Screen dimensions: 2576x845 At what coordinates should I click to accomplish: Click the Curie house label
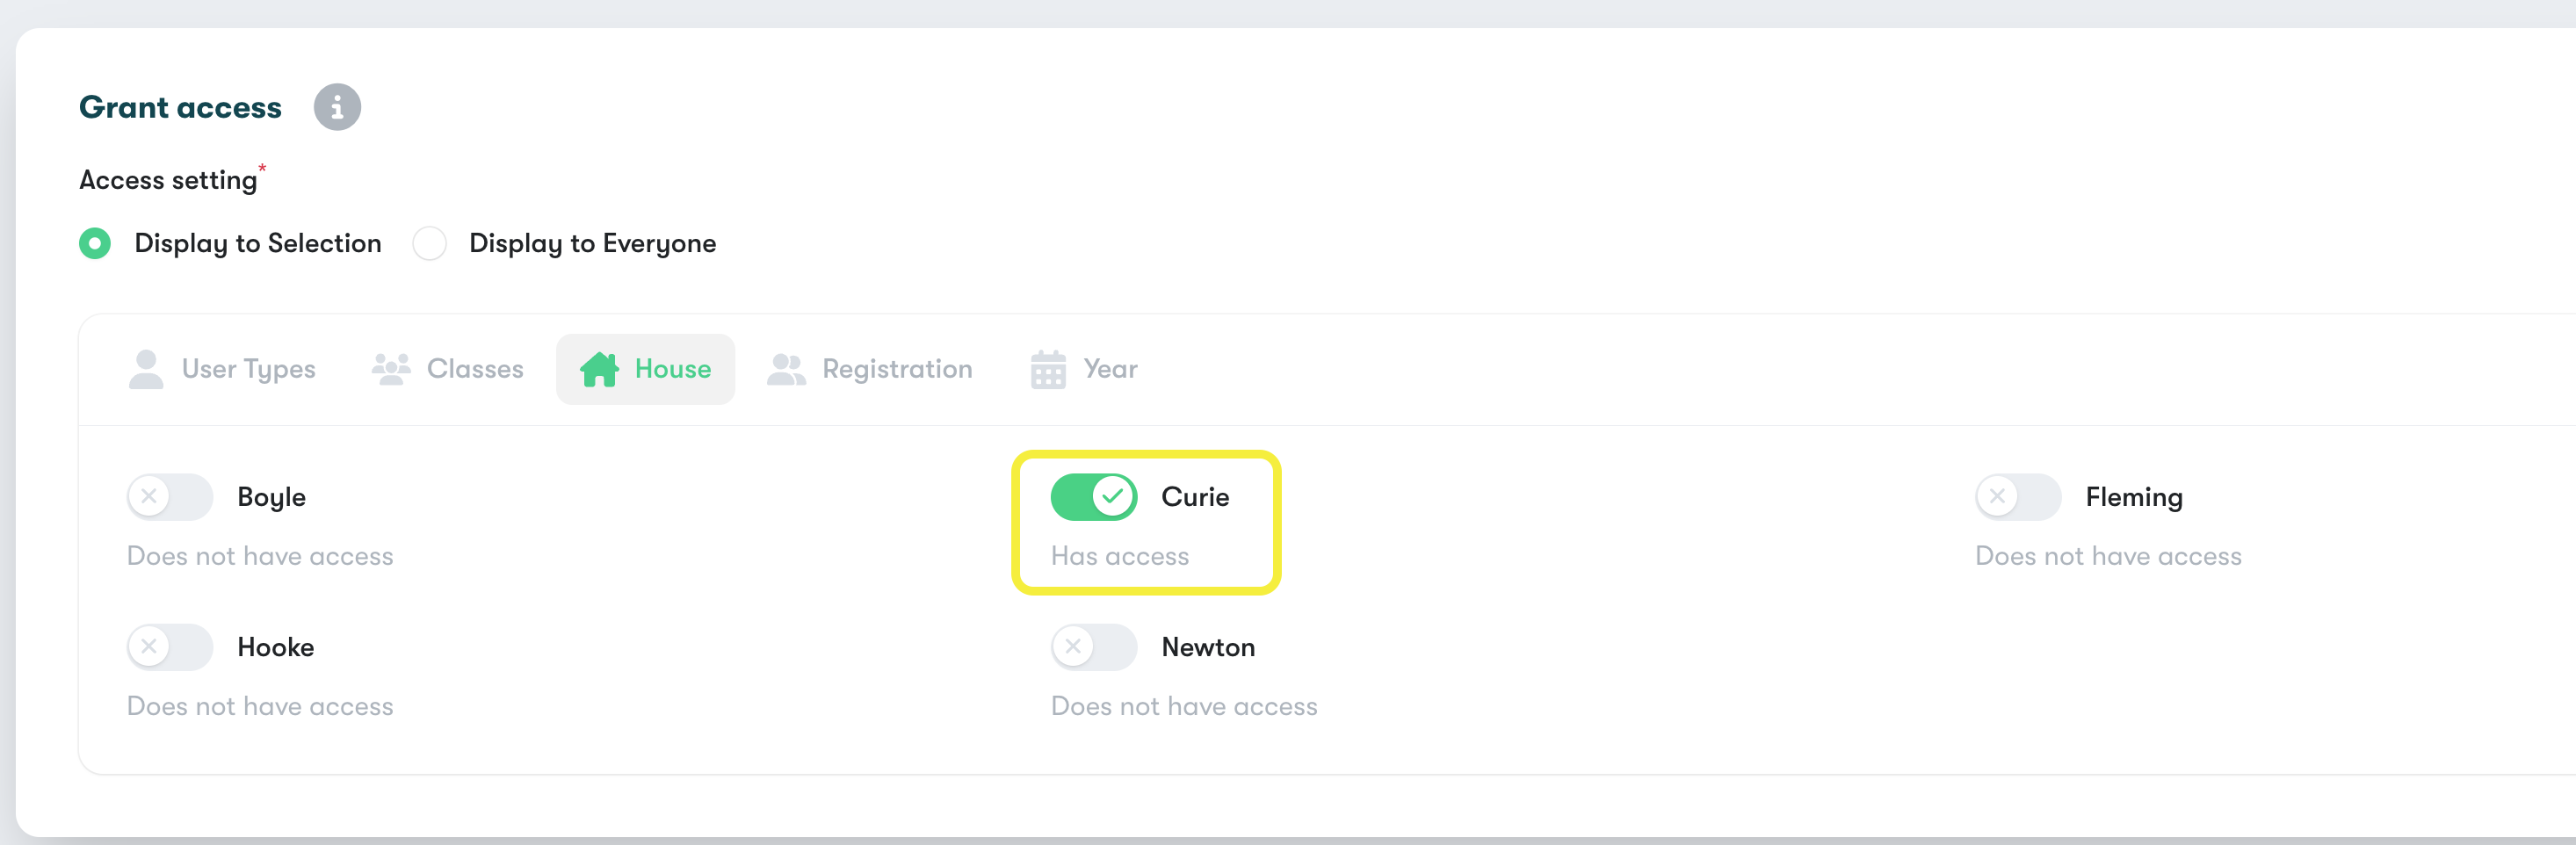click(1195, 497)
